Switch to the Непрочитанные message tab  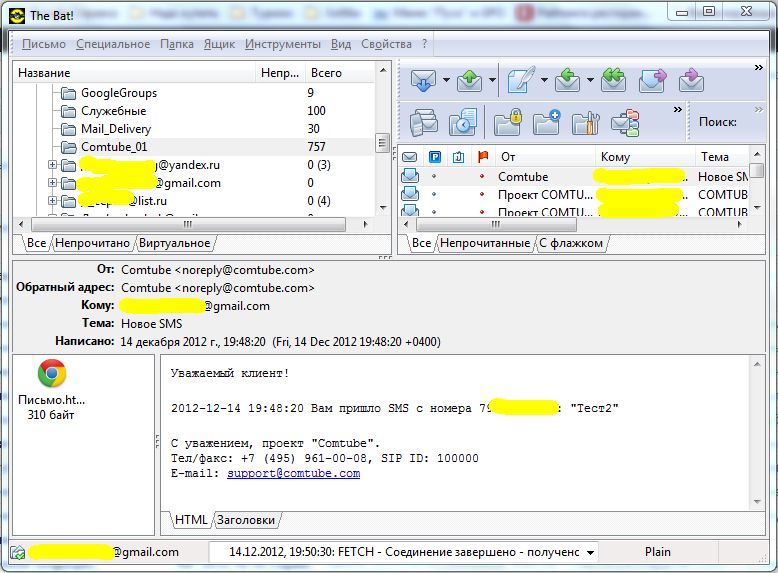[x=485, y=243]
